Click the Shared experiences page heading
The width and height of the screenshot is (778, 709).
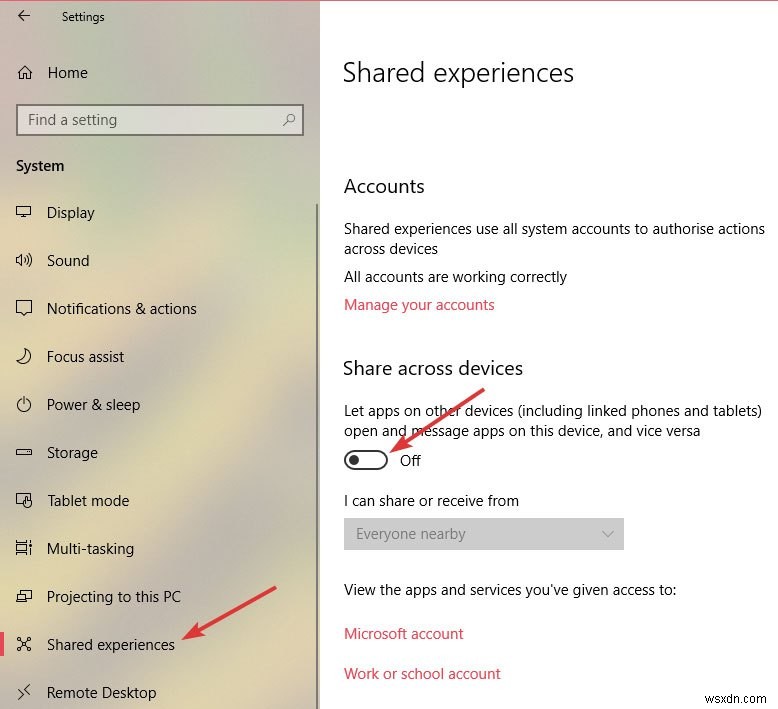[x=458, y=73]
